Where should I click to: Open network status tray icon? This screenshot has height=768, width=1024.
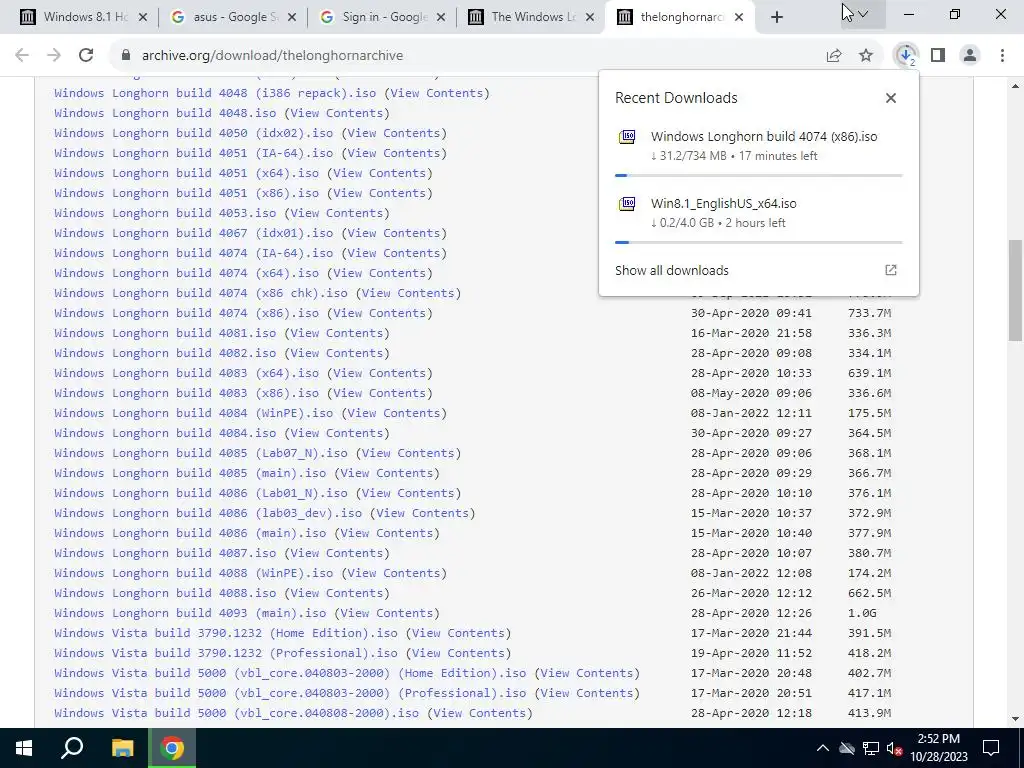coord(871,748)
